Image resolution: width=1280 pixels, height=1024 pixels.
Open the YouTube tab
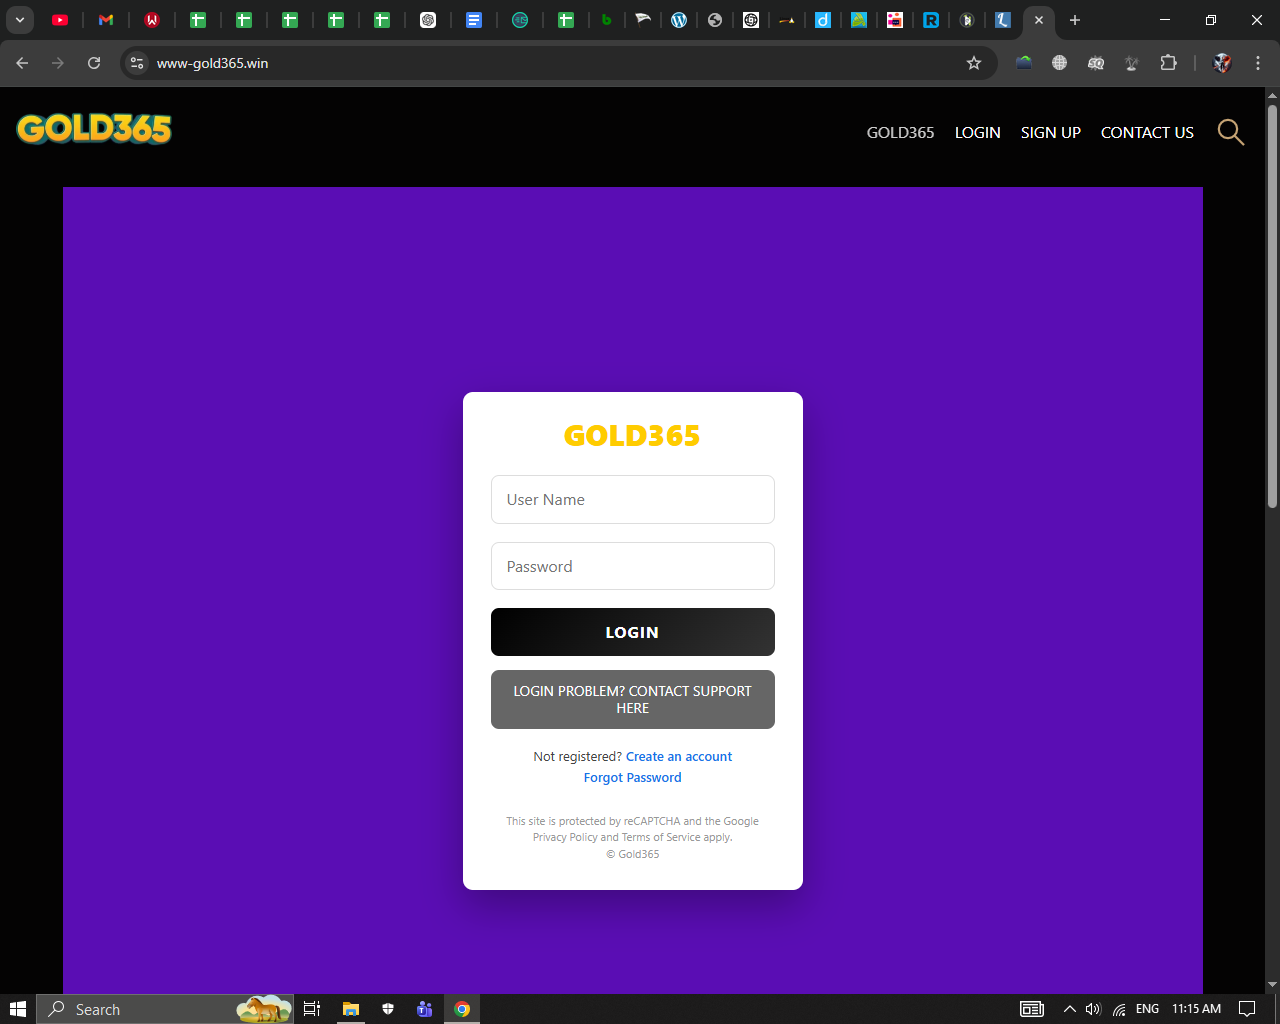pyautogui.click(x=60, y=20)
